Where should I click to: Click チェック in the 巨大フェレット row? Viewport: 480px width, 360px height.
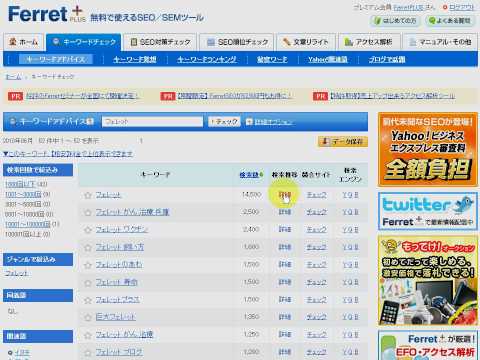tap(316, 317)
